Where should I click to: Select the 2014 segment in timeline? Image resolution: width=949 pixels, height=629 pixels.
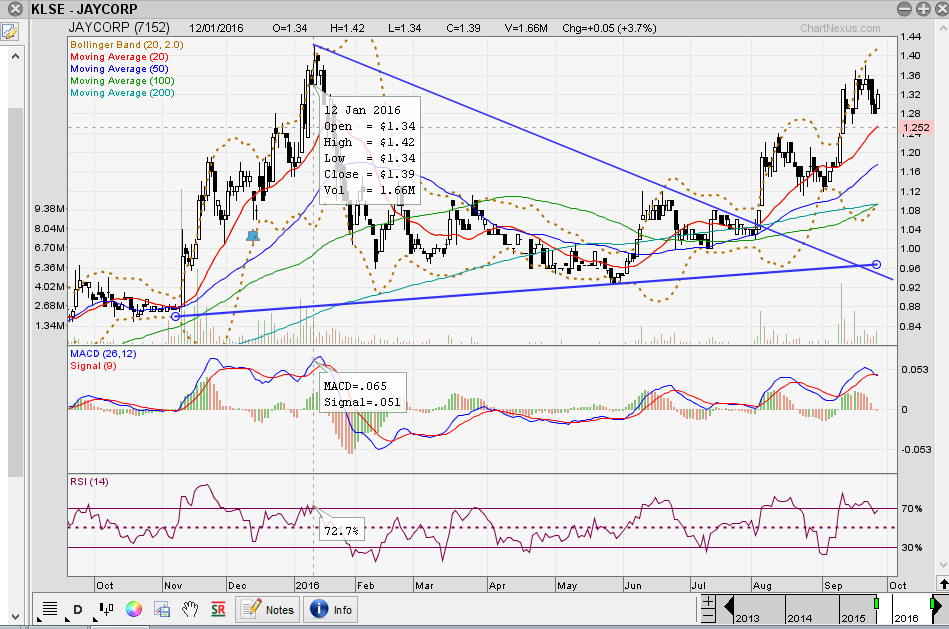812,609
